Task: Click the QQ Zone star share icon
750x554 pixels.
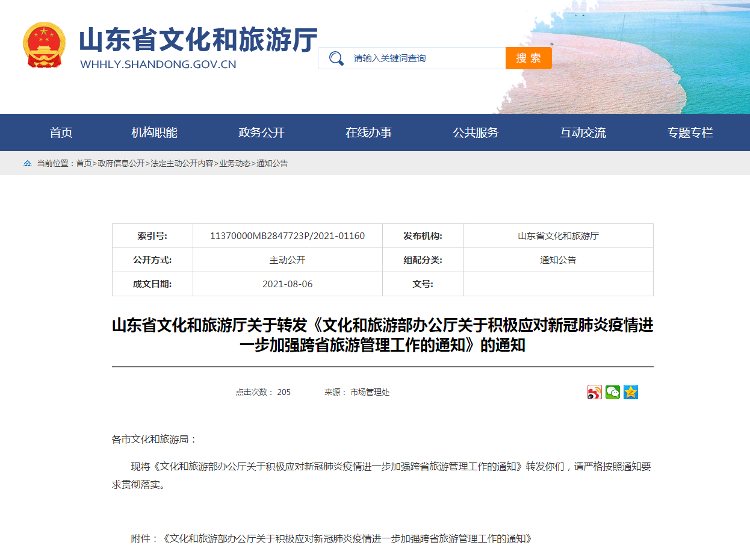Action: pos(630,392)
